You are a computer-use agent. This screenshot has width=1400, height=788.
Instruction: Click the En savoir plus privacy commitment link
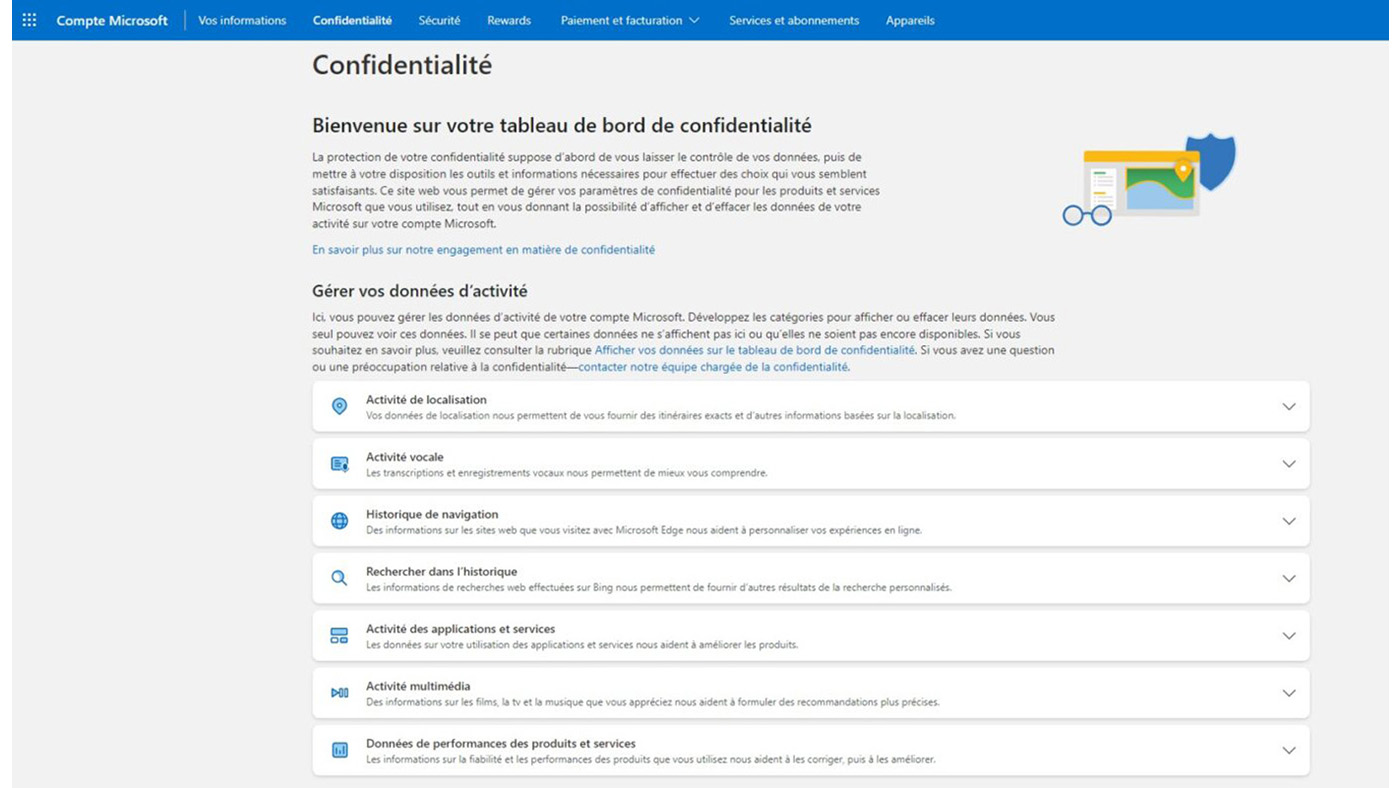tap(483, 250)
